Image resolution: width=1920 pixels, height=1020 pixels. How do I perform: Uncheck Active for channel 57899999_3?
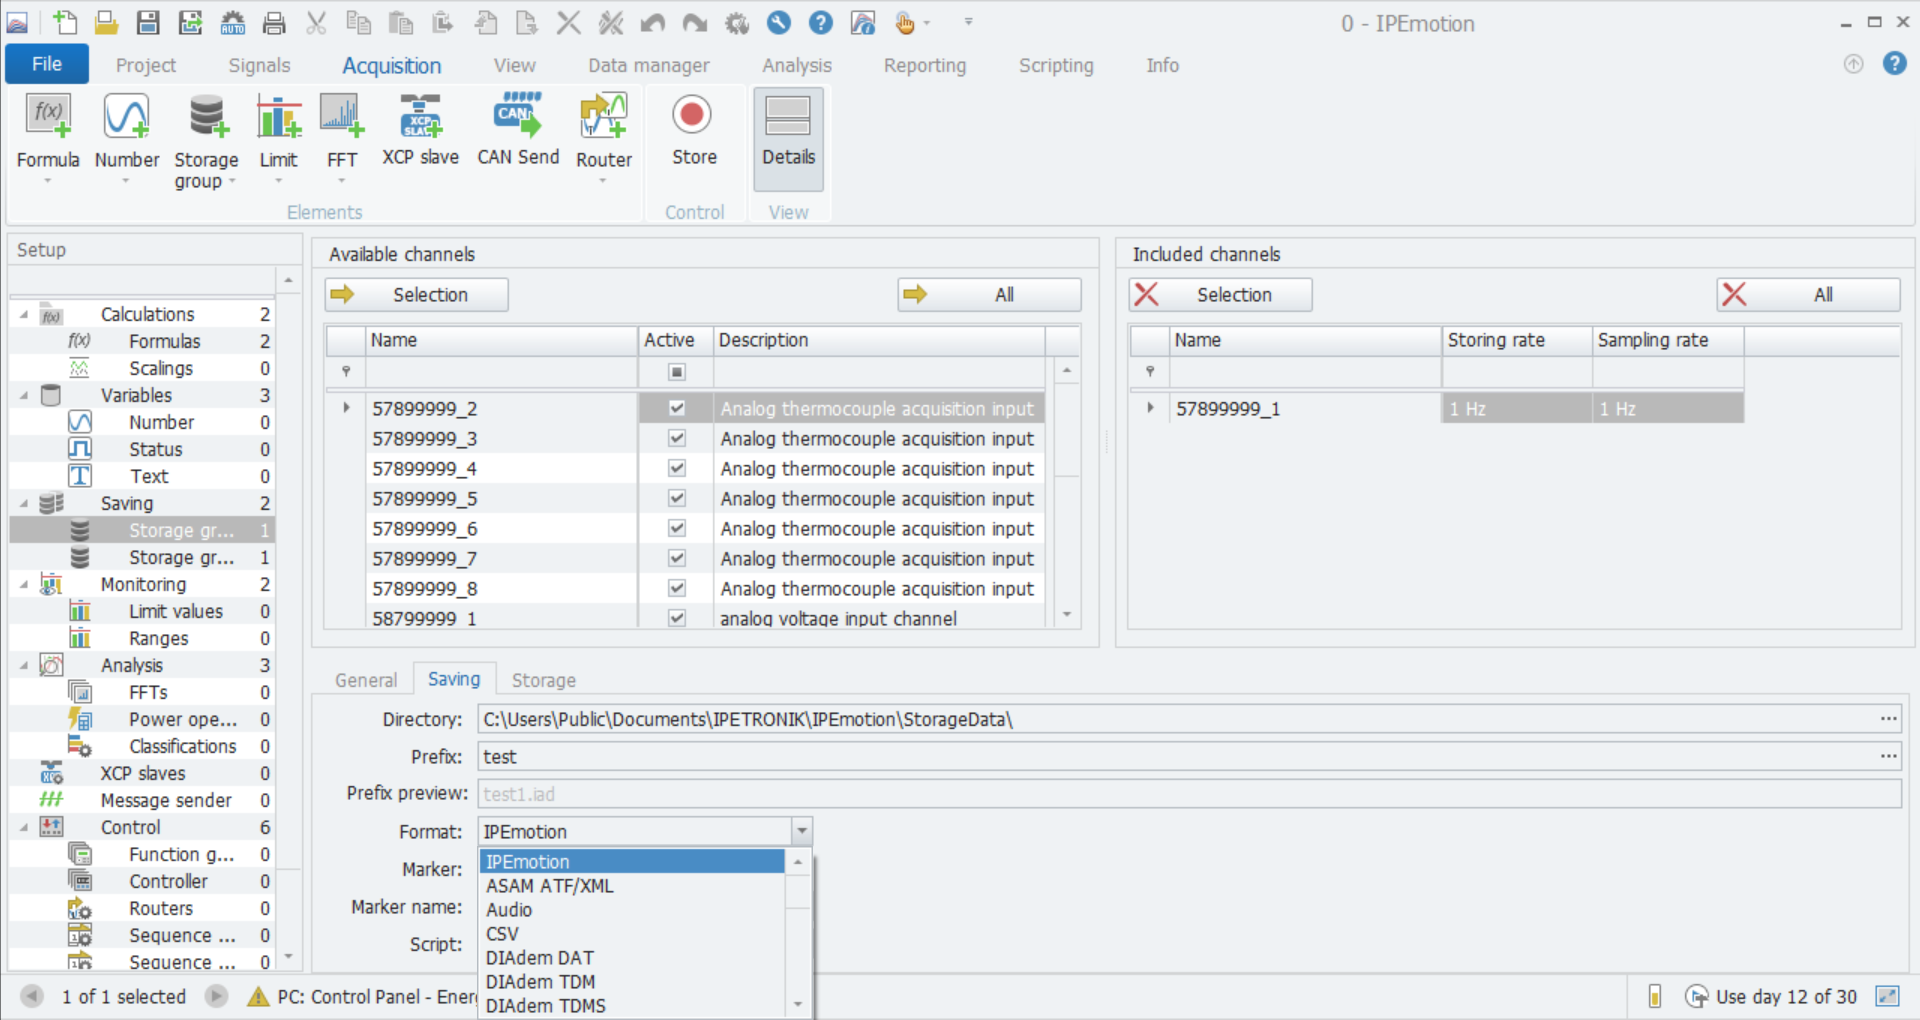(677, 438)
